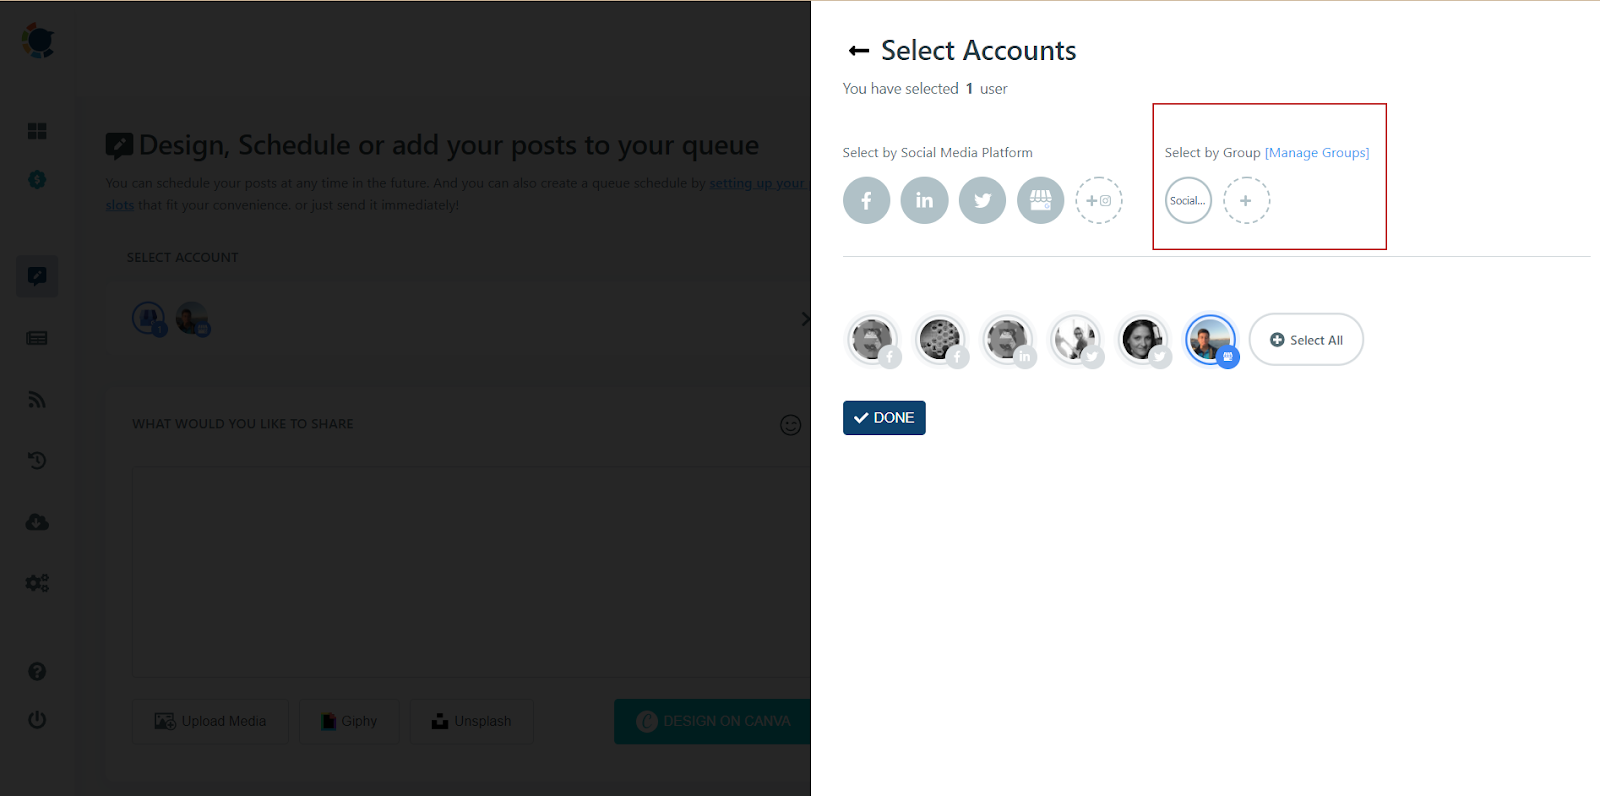The height and width of the screenshot is (796, 1600).
Task: Filter accounts by Twitter platform
Action: [x=982, y=200]
